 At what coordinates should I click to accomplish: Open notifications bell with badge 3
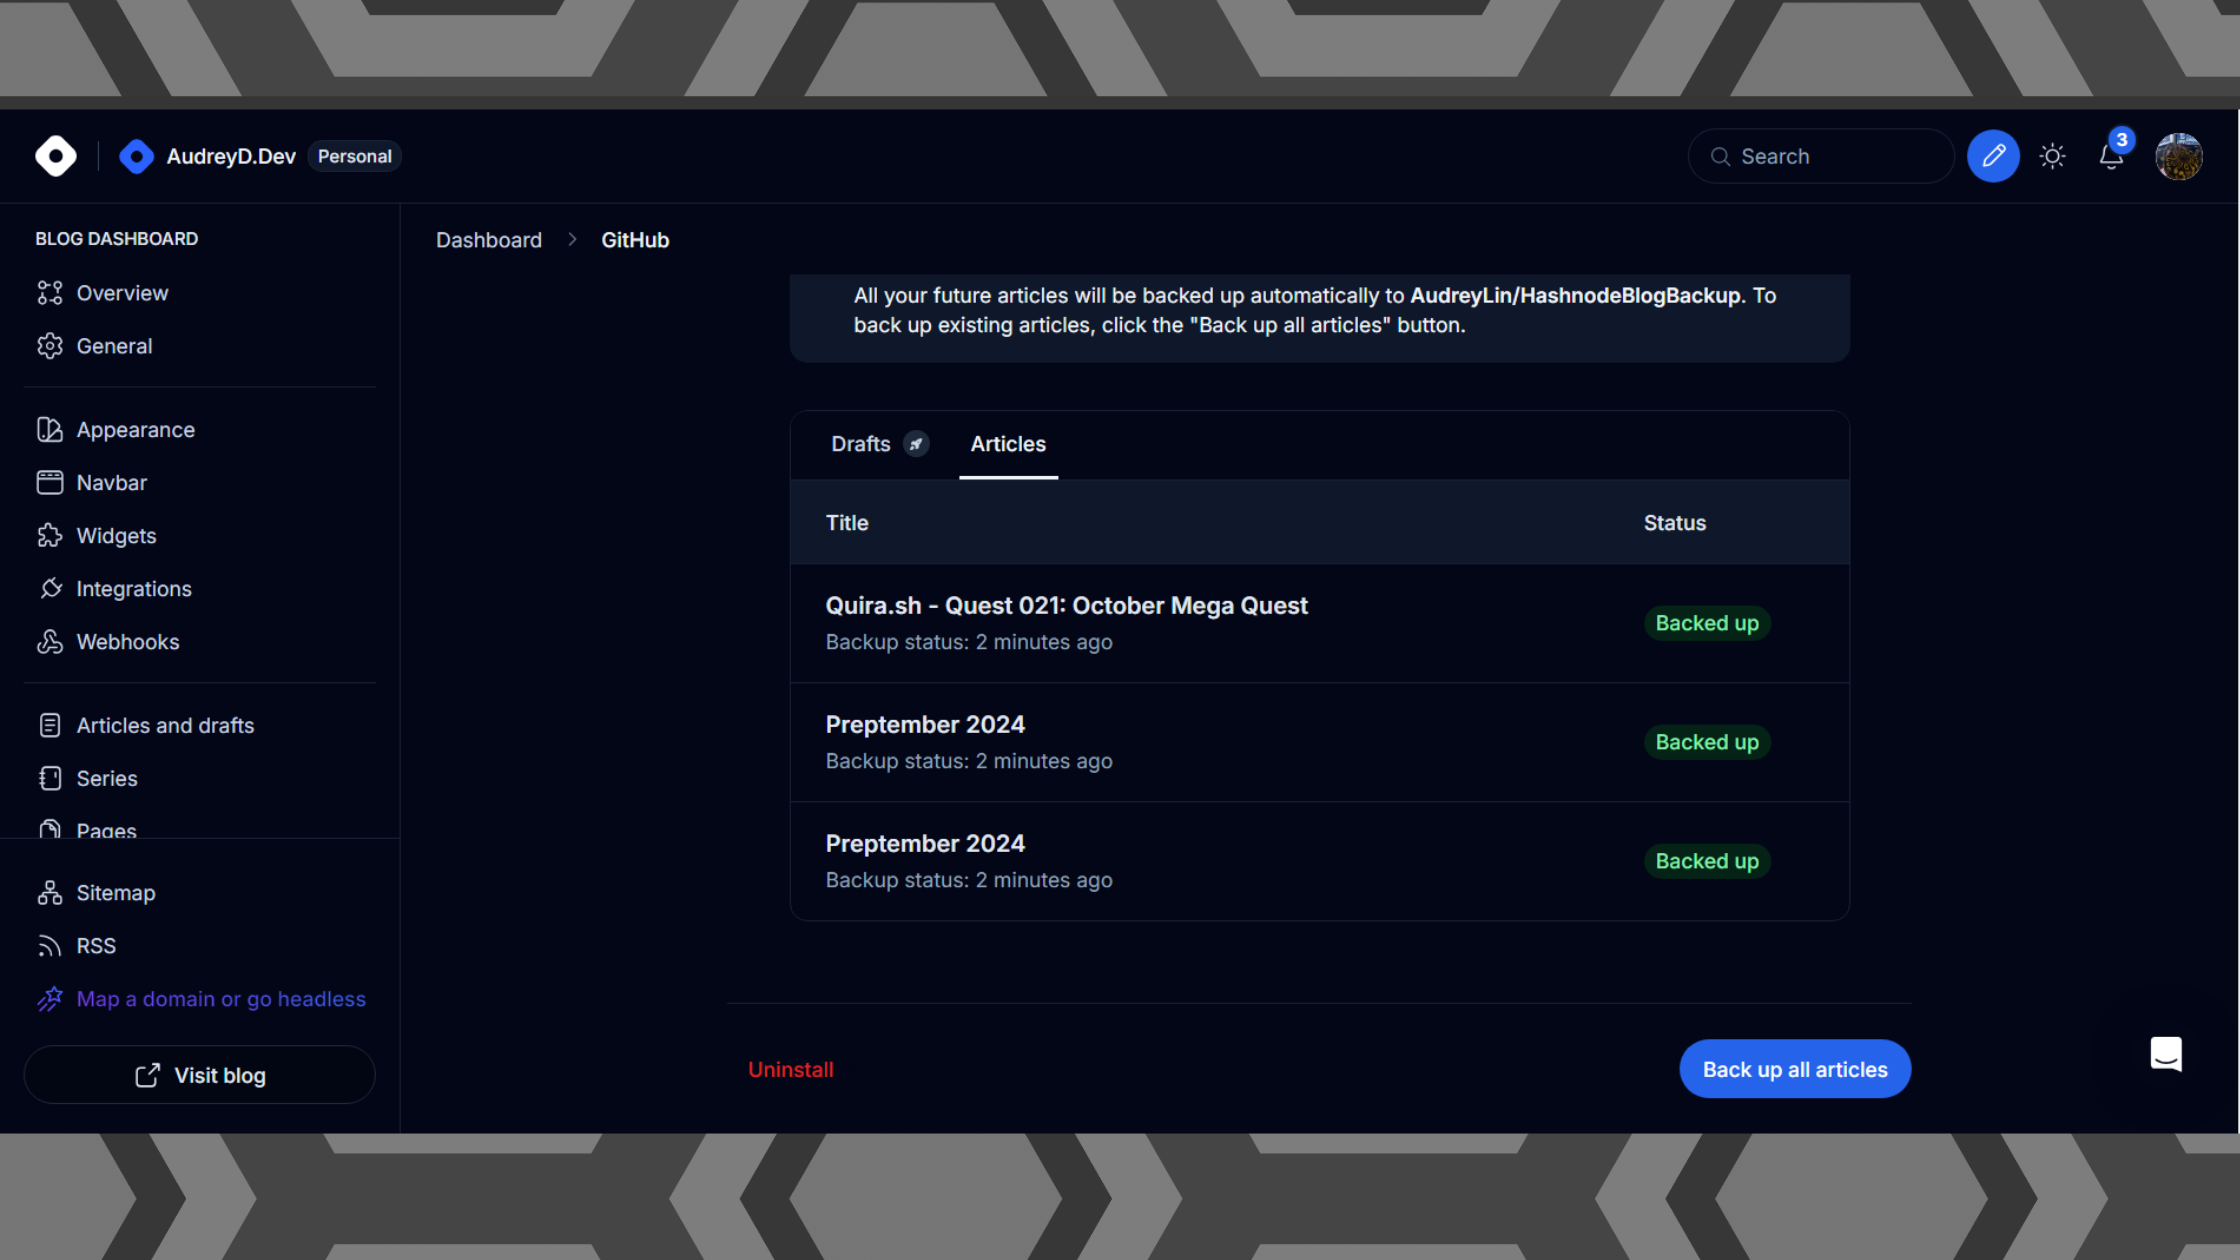2111,156
